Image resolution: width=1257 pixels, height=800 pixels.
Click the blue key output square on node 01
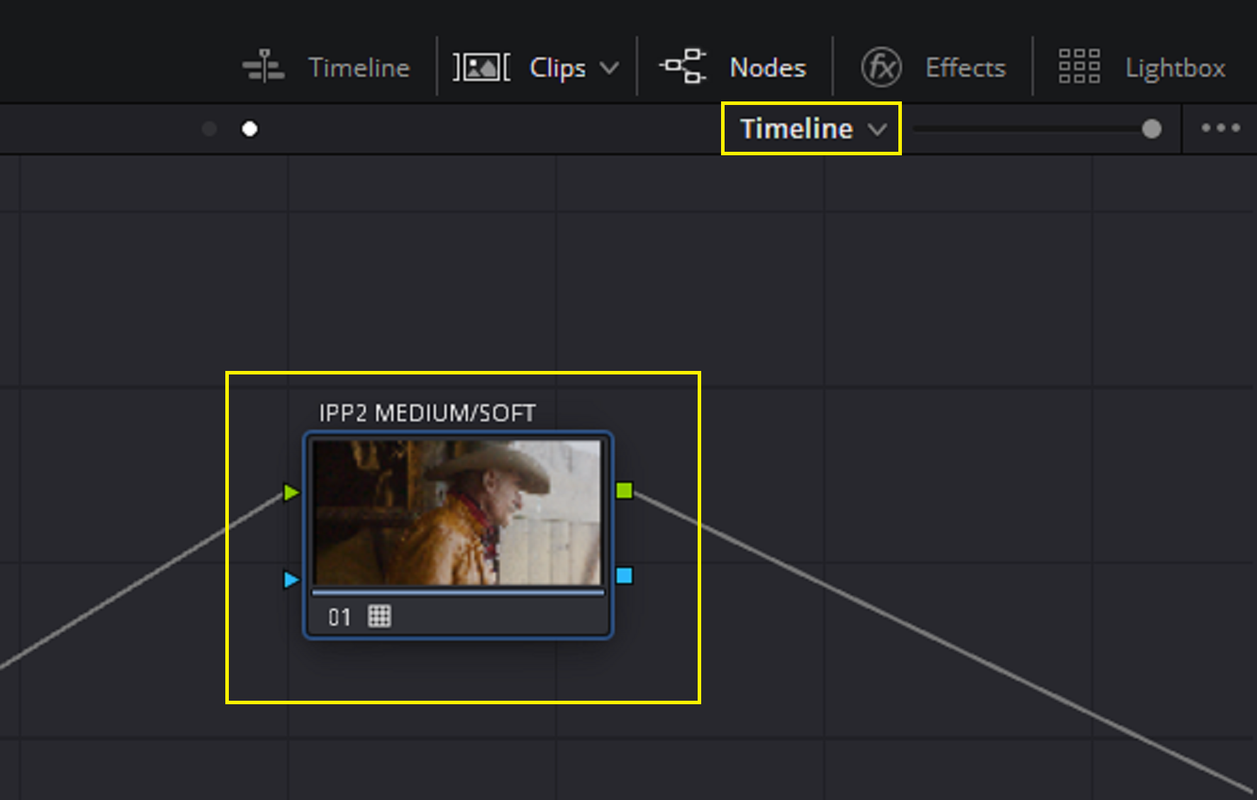pyautogui.click(x=625, y=575)
